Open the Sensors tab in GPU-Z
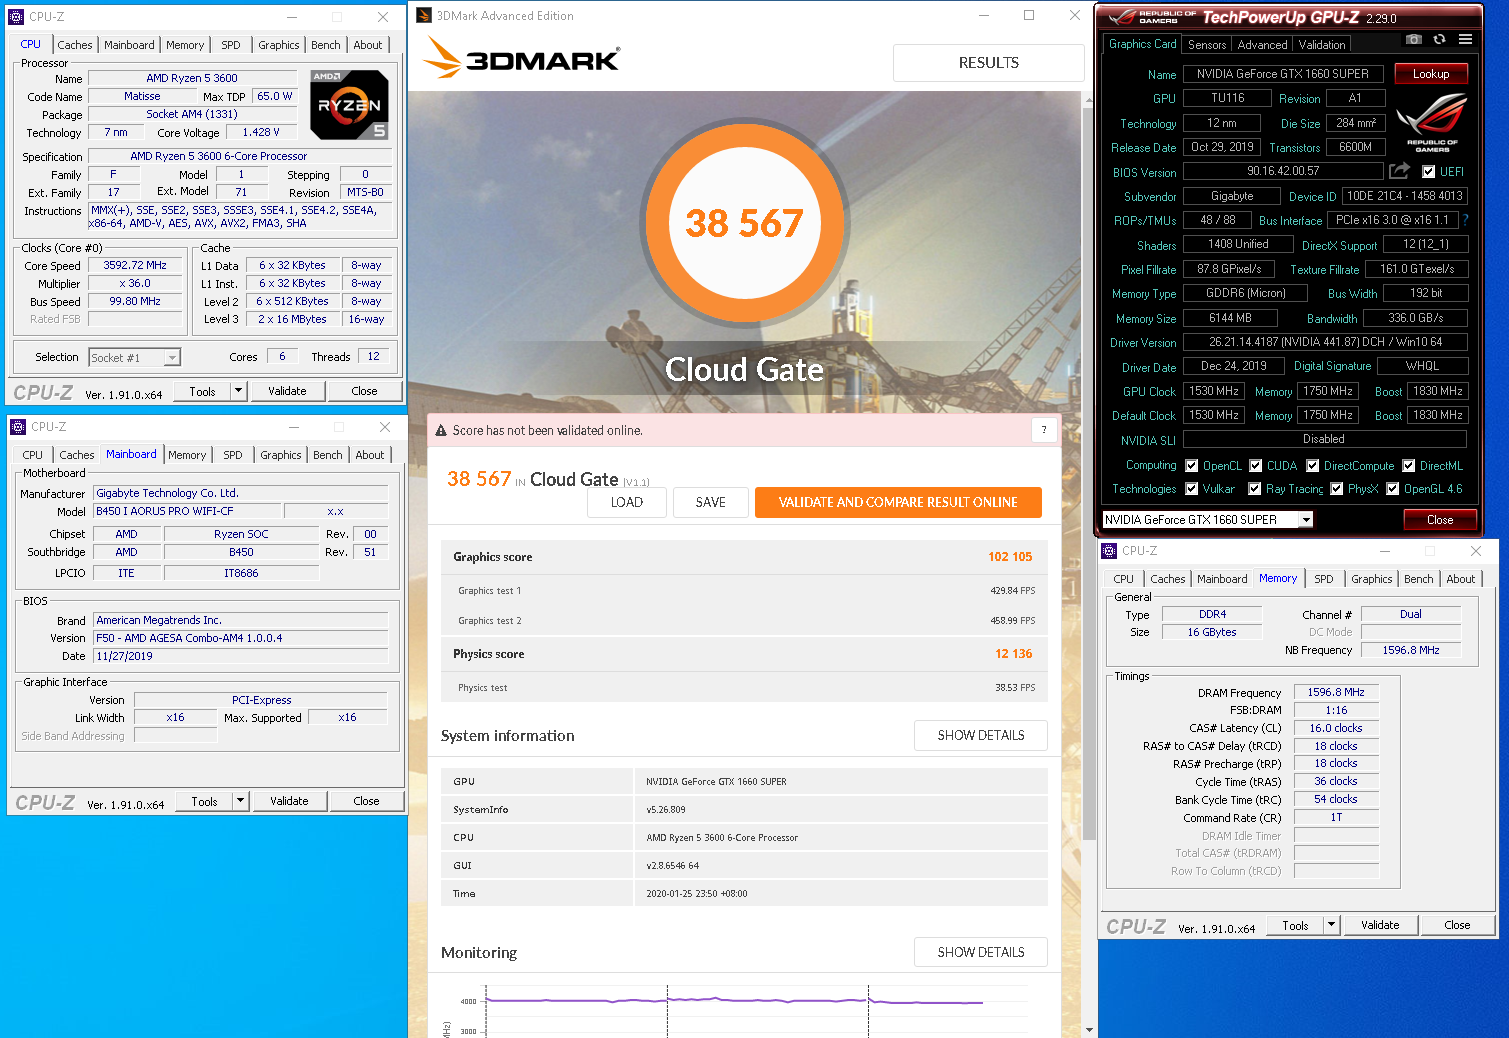The image size is (1509, 1038). pos(1207,45)
